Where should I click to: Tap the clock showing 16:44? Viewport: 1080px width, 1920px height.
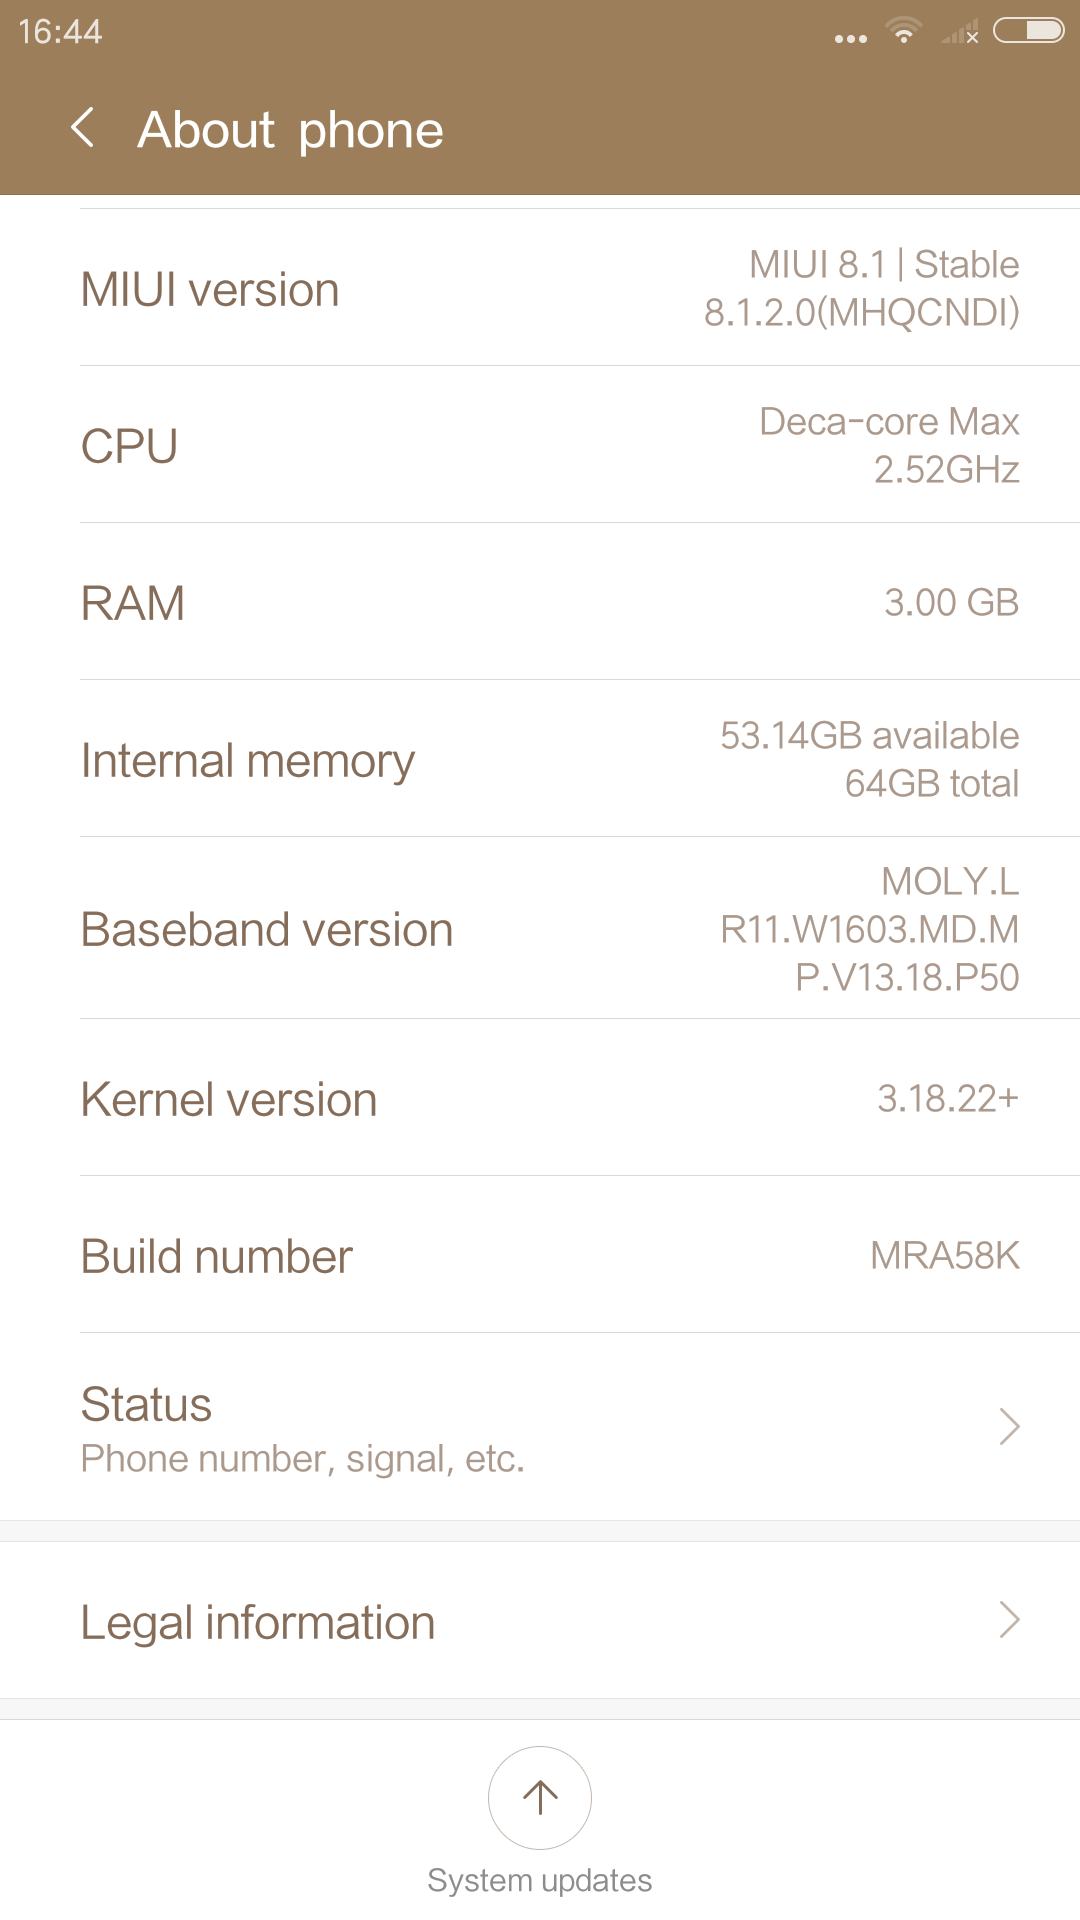click(60, 32)
